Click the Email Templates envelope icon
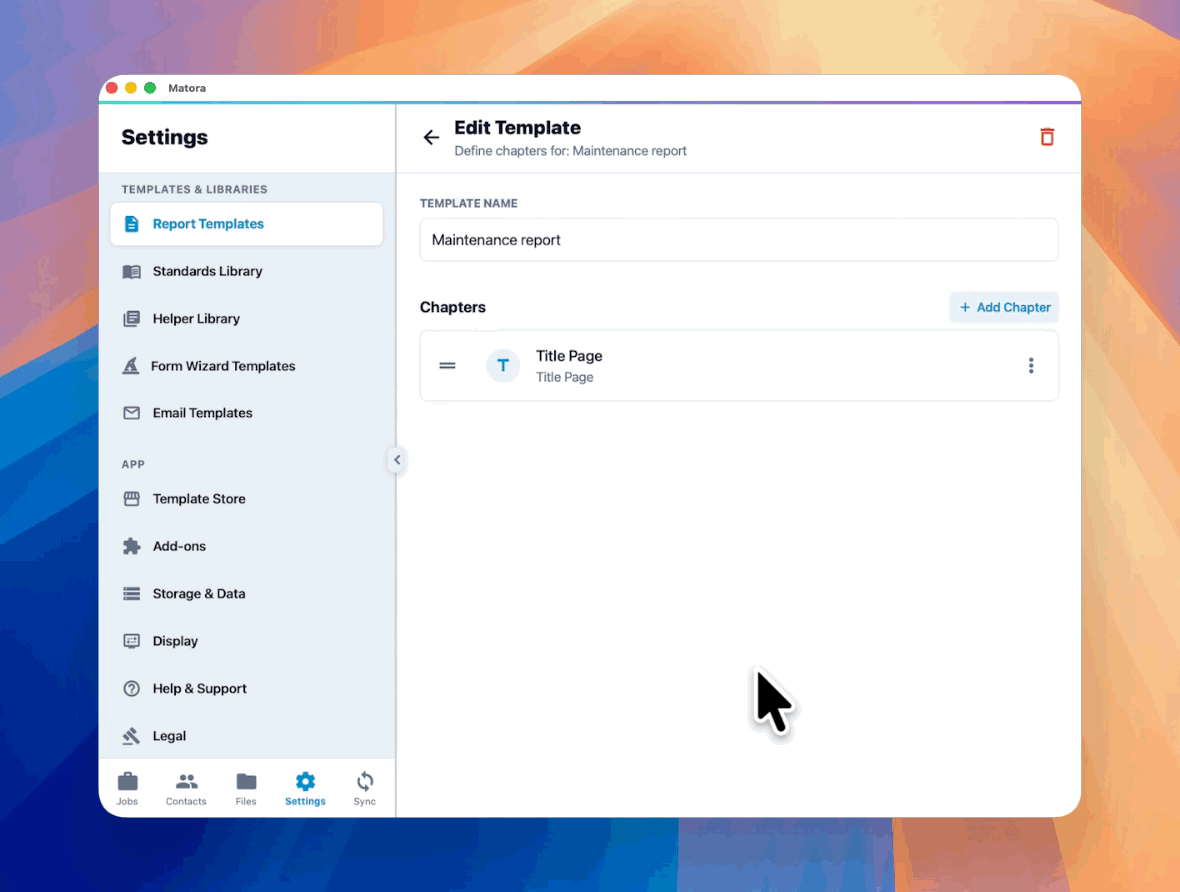Viewport: 1180px width, 892px height. (x=131, y=413)
